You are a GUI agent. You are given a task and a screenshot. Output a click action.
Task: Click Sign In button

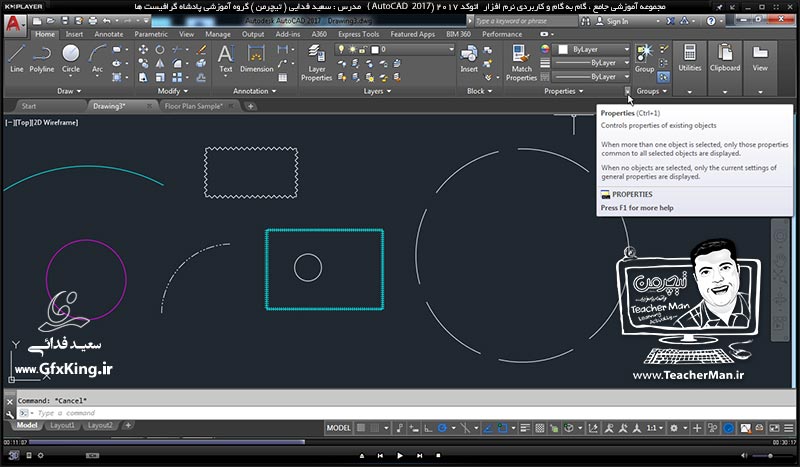pyautogui.click(x=613, y=21)
